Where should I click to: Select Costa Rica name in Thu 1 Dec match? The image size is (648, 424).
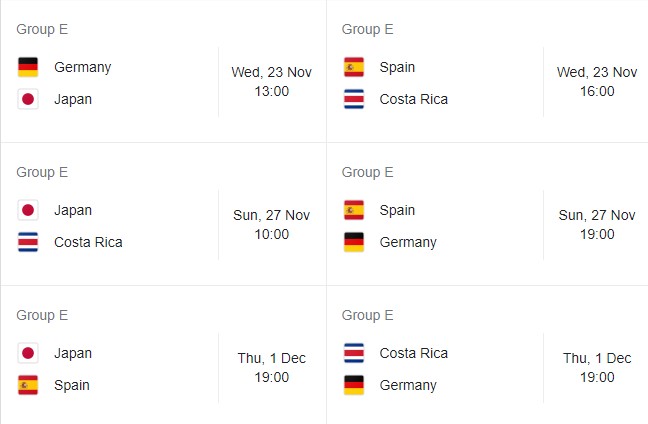414,353
